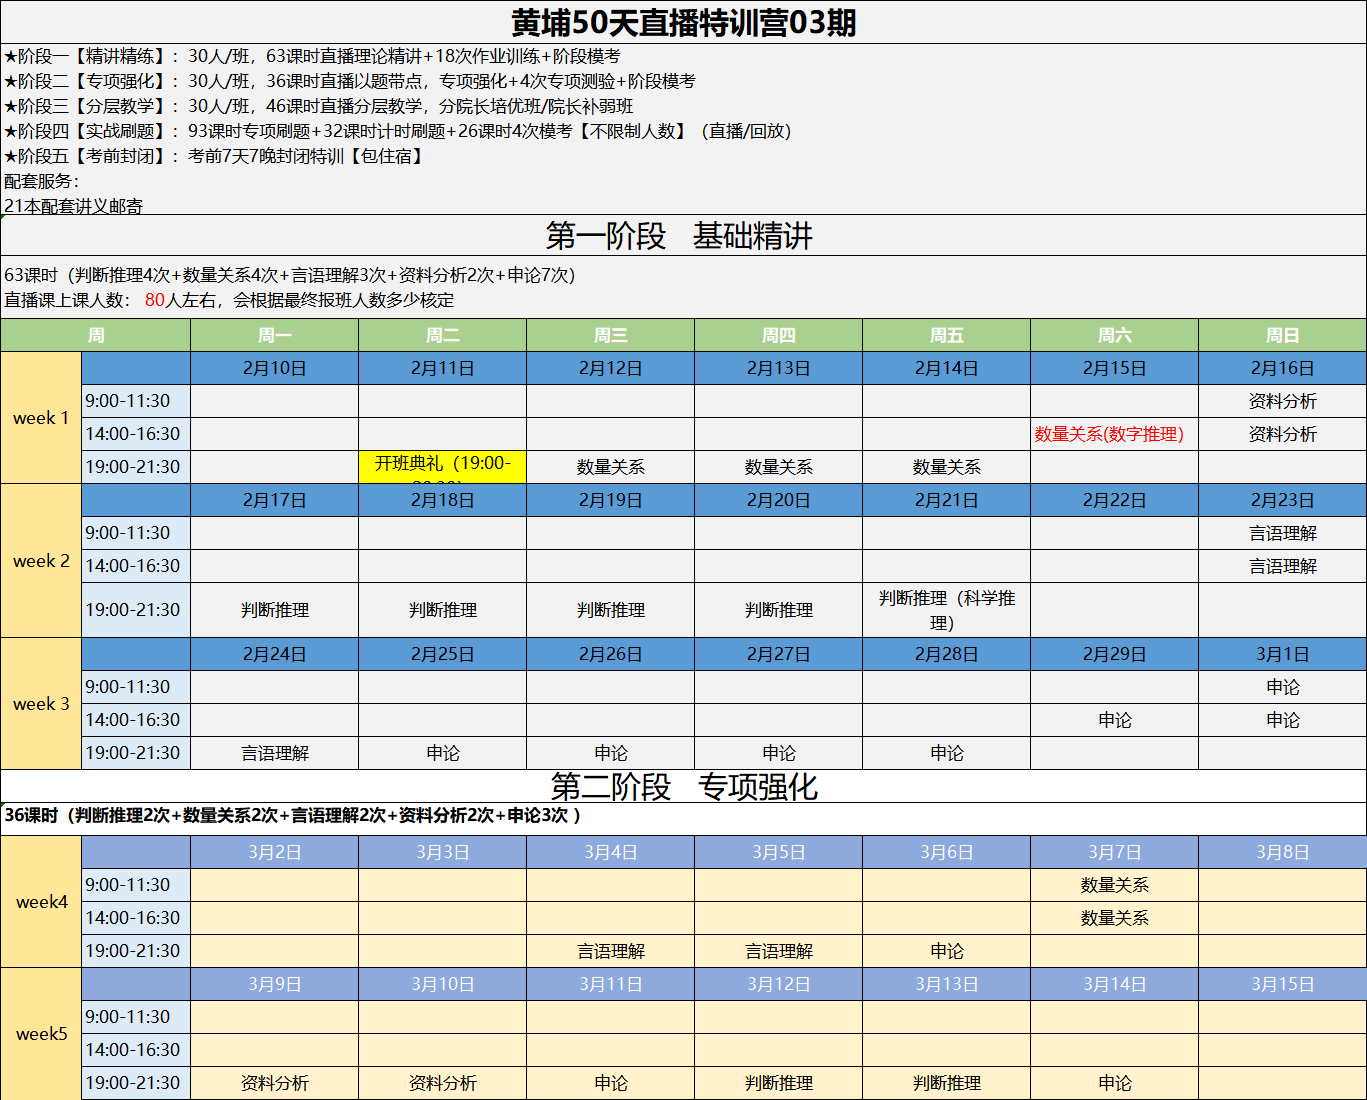Image resolution: width=1367 pixels, height=1100 pixels.
Task: Select the 2月29日 date cell
Action: tap(1114, 654)
